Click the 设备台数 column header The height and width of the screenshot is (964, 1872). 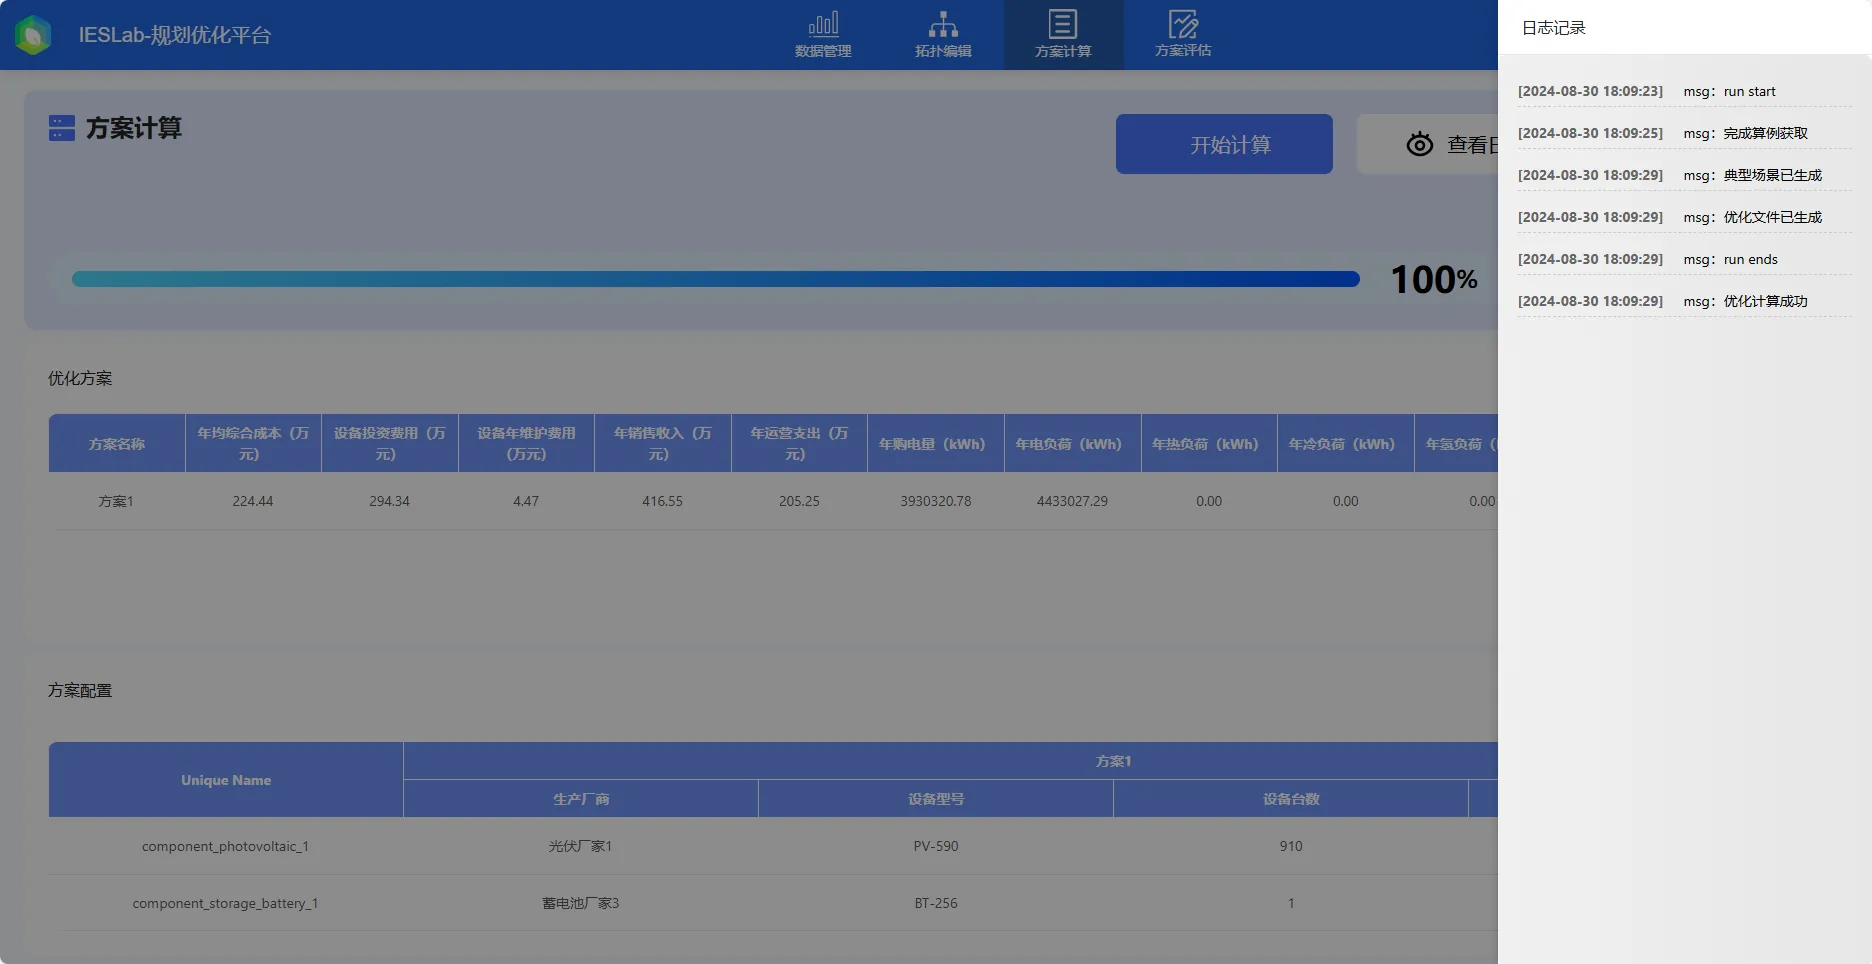[1291, 799]
